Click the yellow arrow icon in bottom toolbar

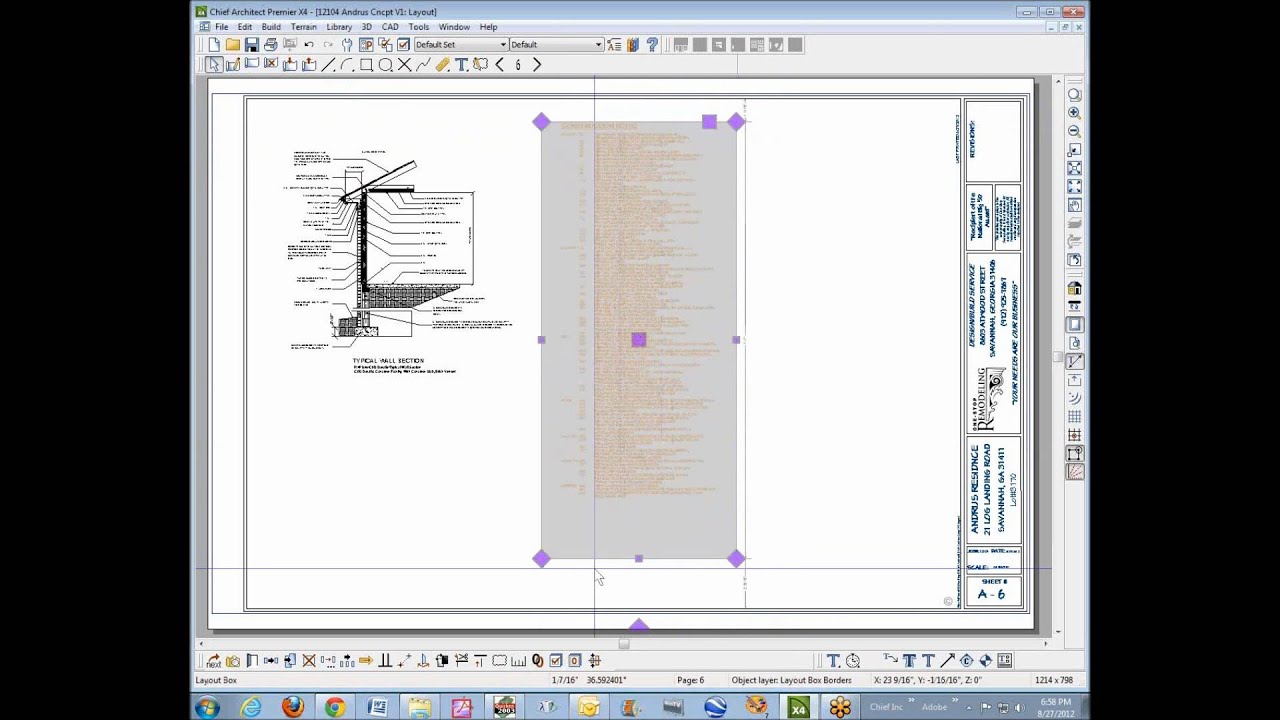coord(366,660)
